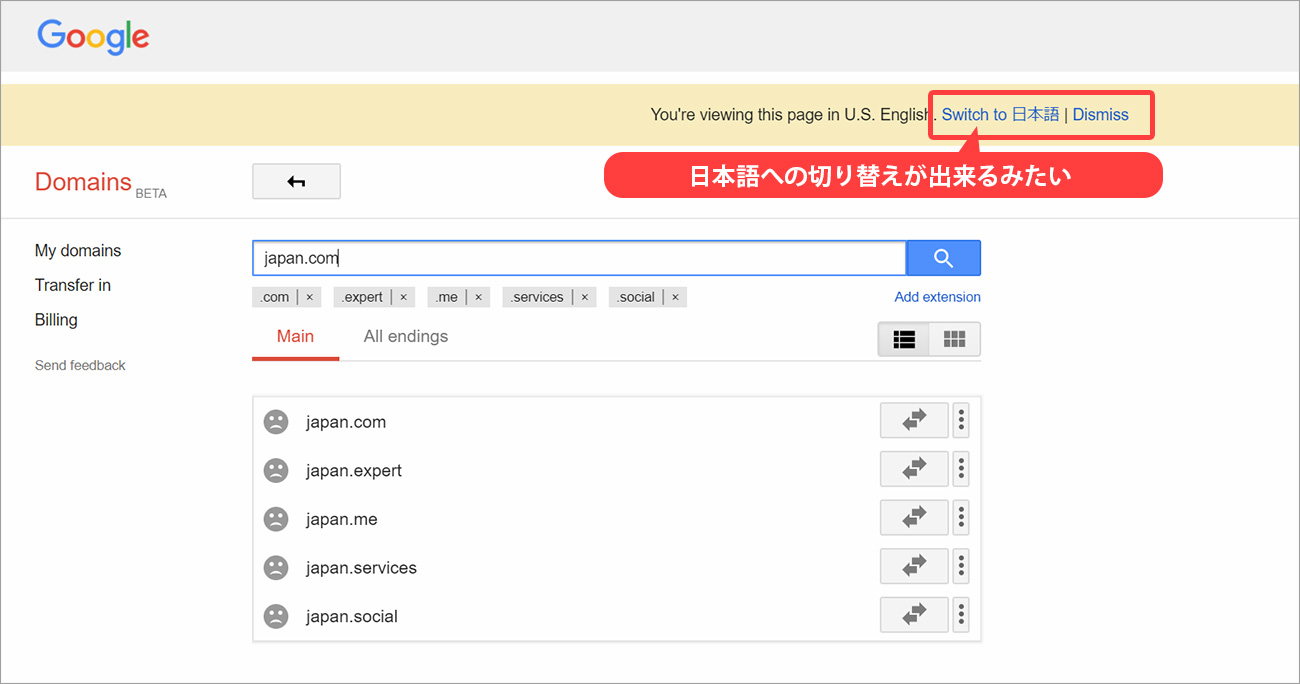
Task: Click transfer arrows button for japan.social
Action: point(914,615)
